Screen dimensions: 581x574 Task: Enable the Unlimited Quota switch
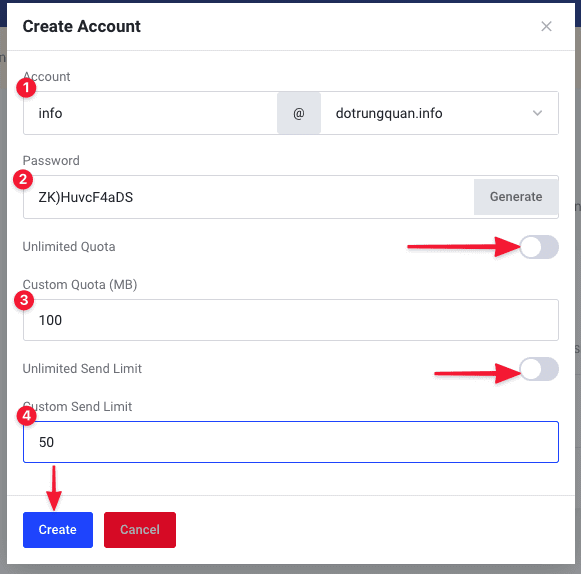click(x=539, y=247)
